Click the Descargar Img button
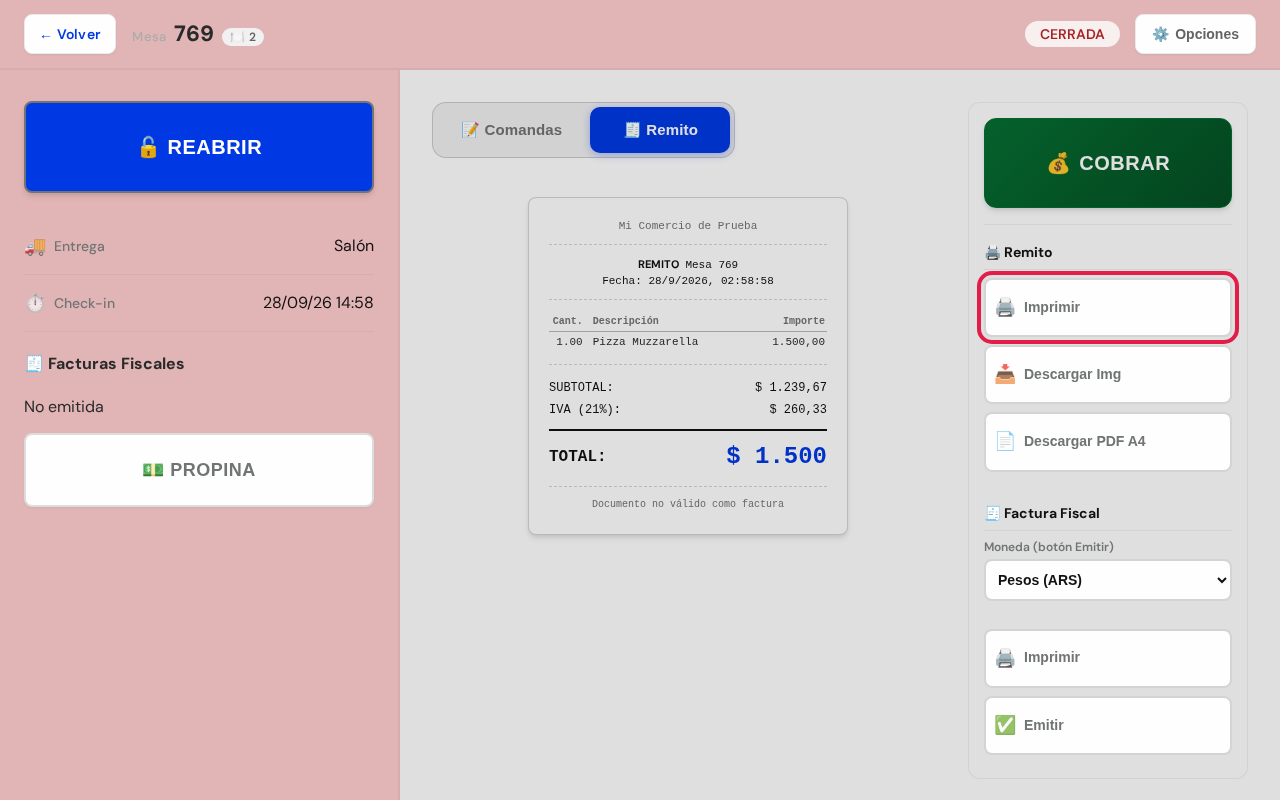 click(1108, 374)
